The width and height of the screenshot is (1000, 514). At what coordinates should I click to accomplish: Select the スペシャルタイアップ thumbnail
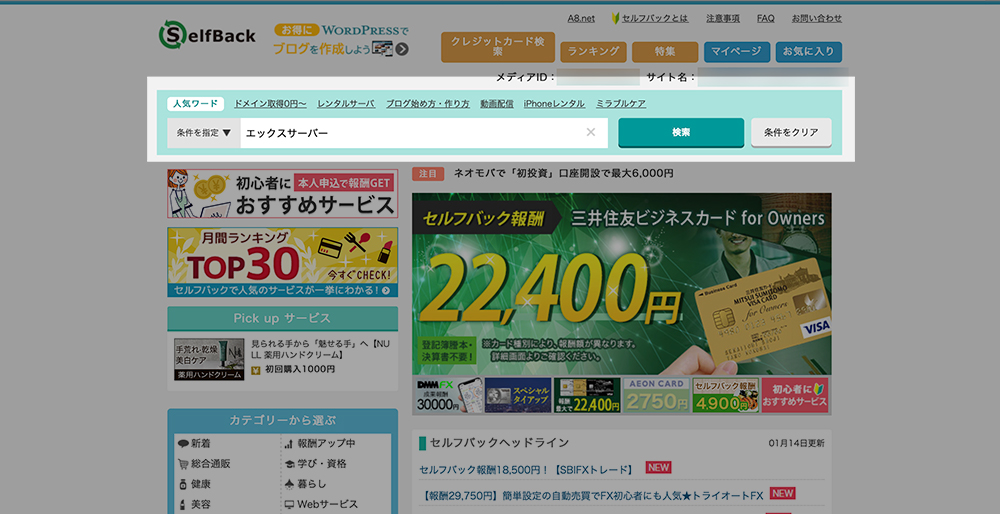(x=518, y=395)
